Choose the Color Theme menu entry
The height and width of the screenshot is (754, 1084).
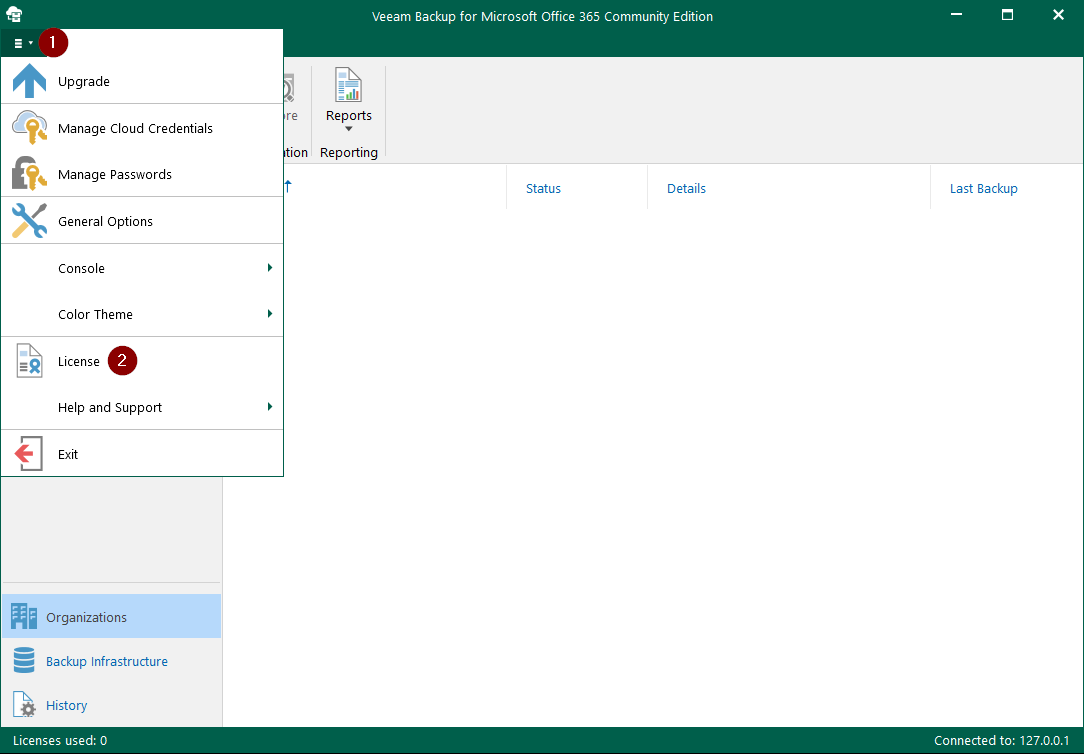click(142, 314)
